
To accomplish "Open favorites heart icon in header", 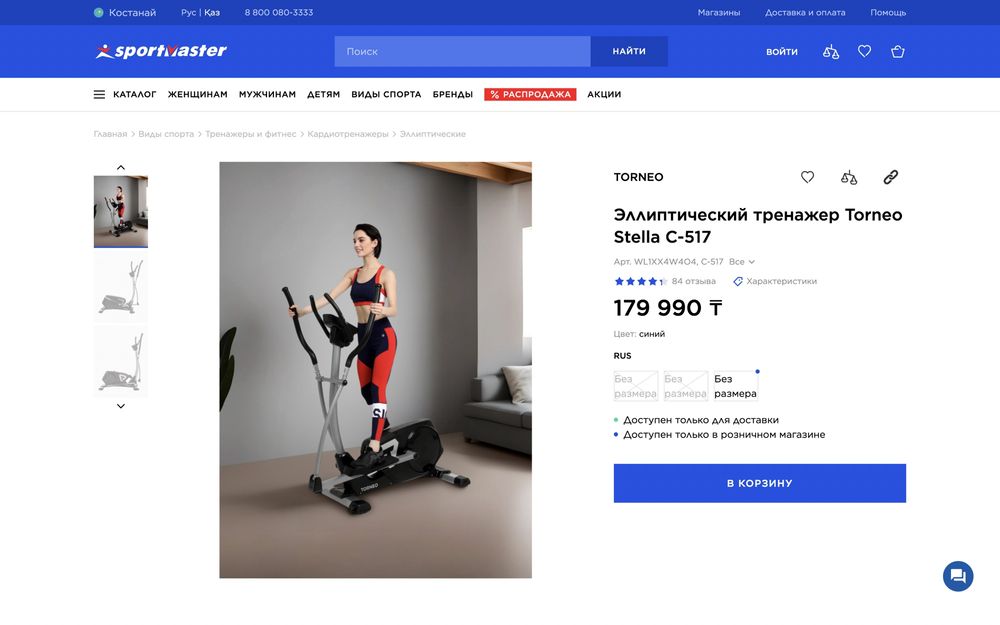I will 864,51.
